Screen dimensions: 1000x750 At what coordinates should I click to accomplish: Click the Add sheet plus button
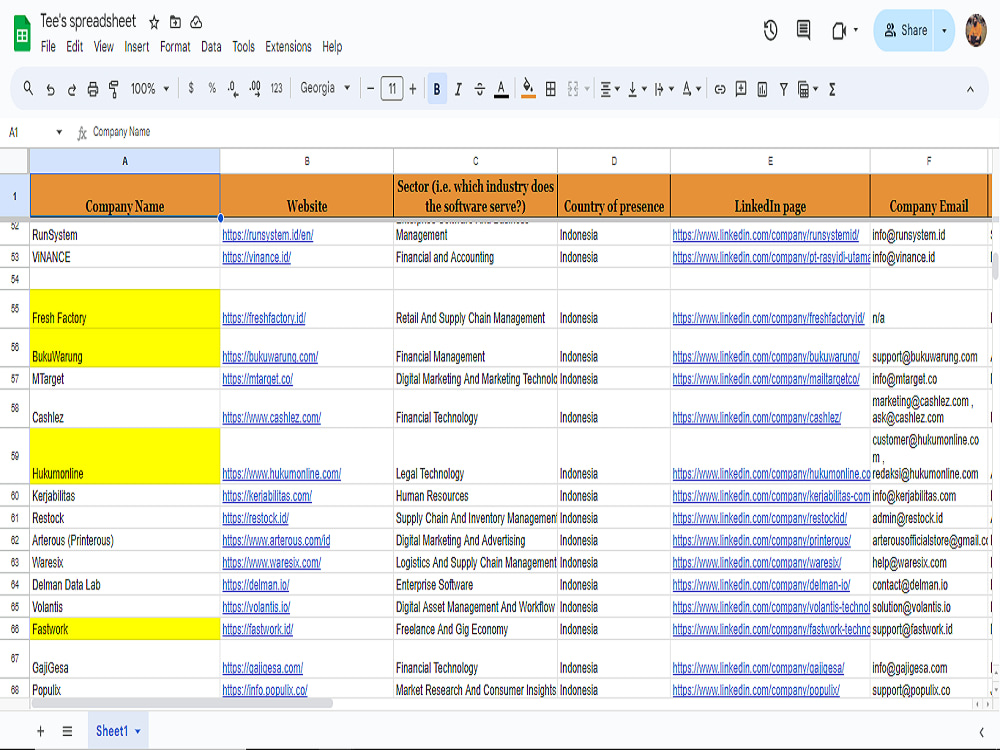pyautogui.click(x=40, y=731)
